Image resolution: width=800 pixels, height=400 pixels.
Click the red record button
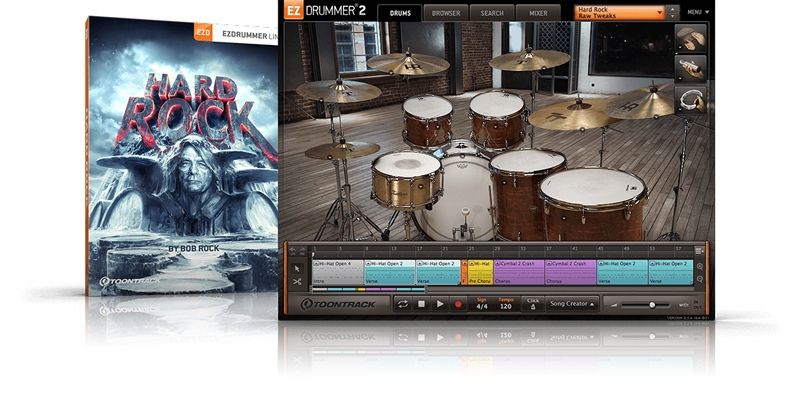[459, 303]
